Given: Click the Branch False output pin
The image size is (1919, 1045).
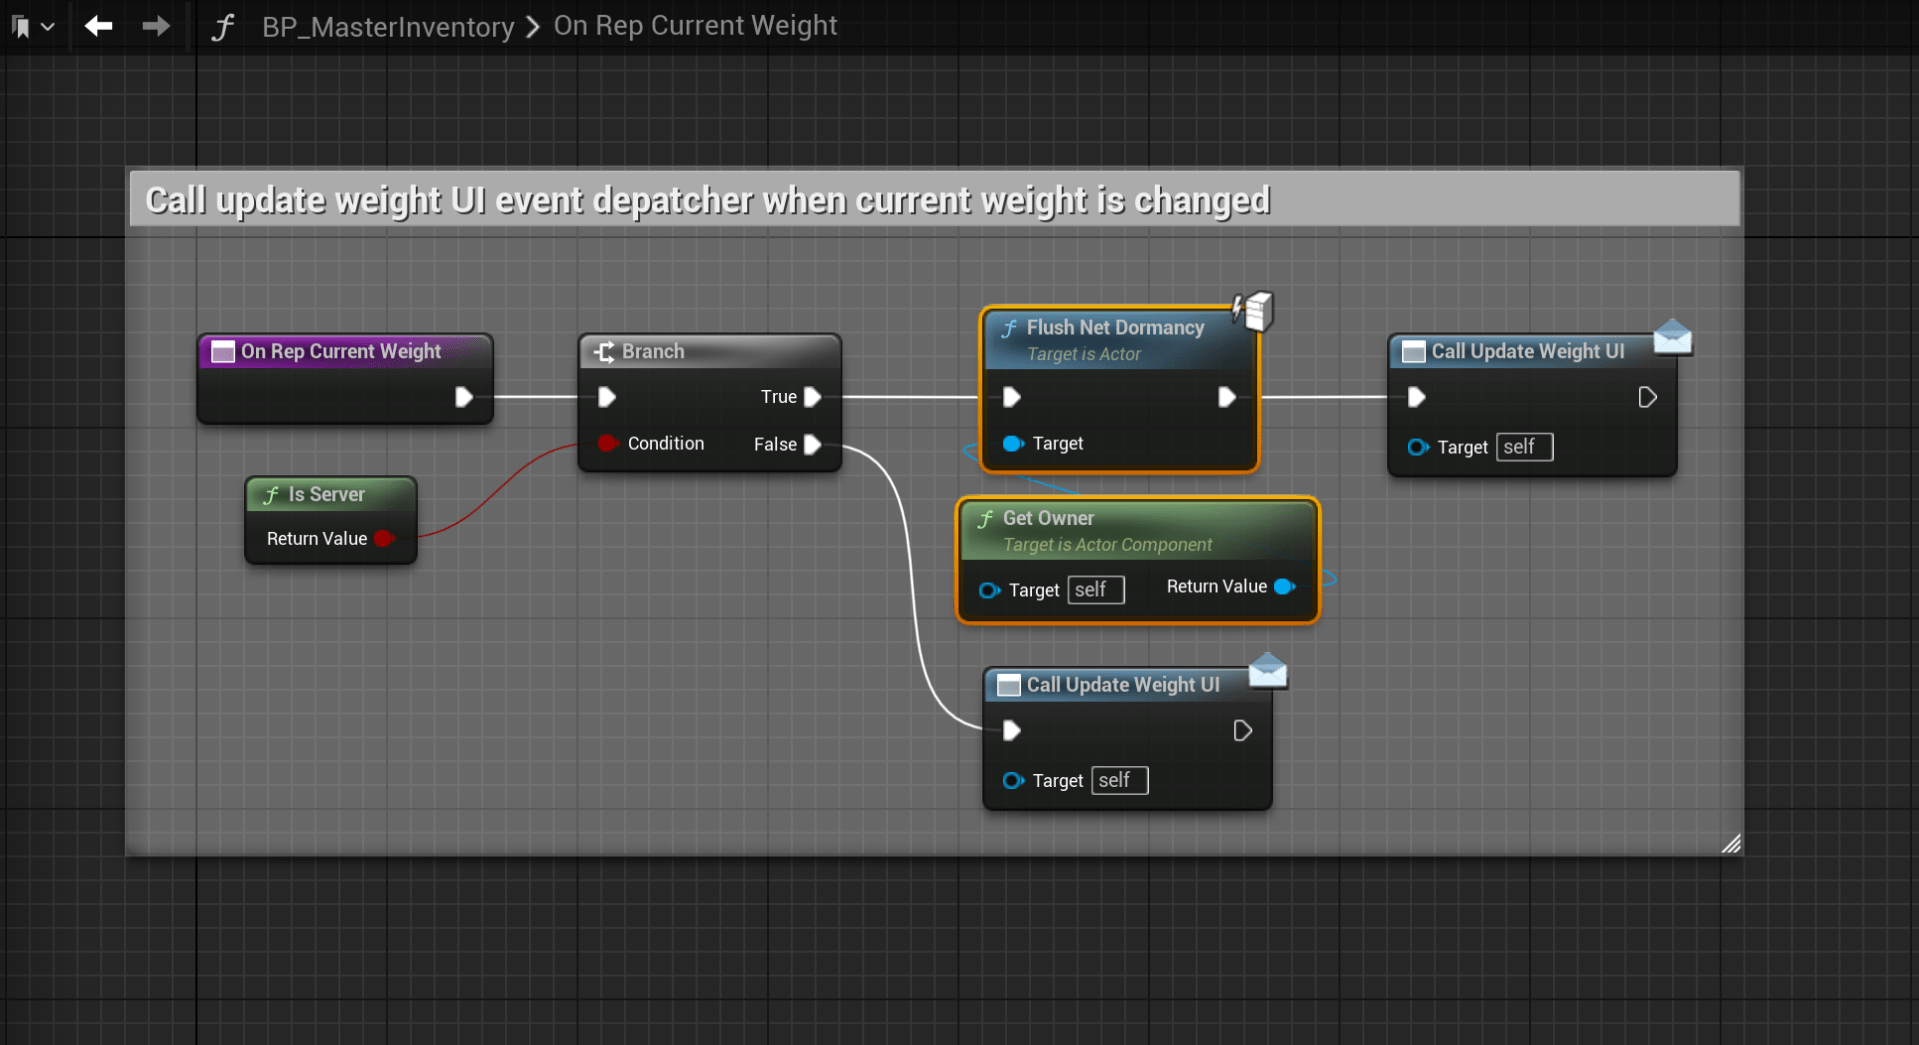Looking at the screenshot, I should coord(812,444).
